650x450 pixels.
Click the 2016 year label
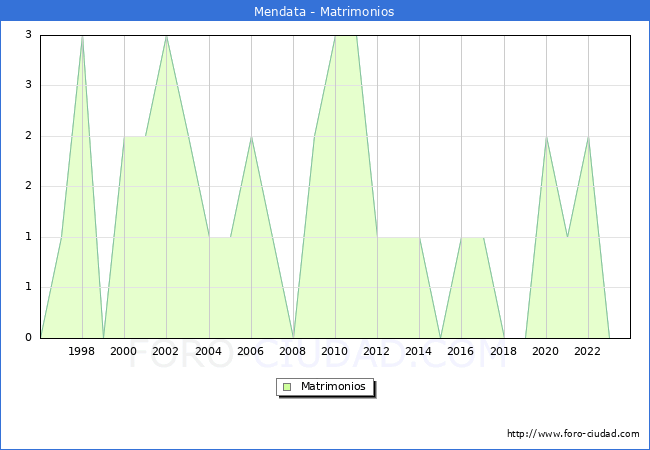point(461,351)
